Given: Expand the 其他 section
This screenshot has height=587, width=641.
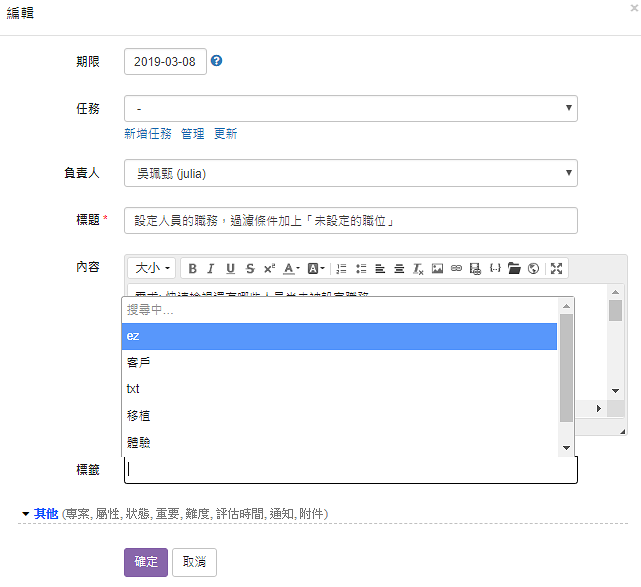Looking at the screenshot, I should (x=46, y=514).
